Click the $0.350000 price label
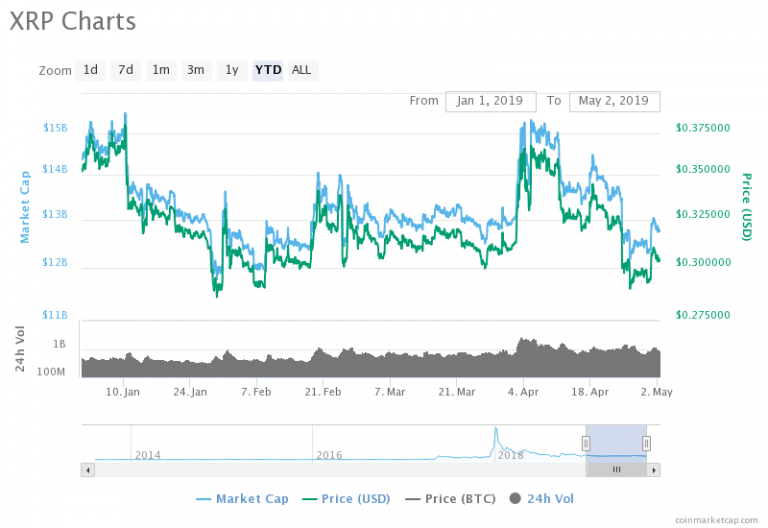The width and height of the screenshot is (768, 528). (x=703, y=169)
